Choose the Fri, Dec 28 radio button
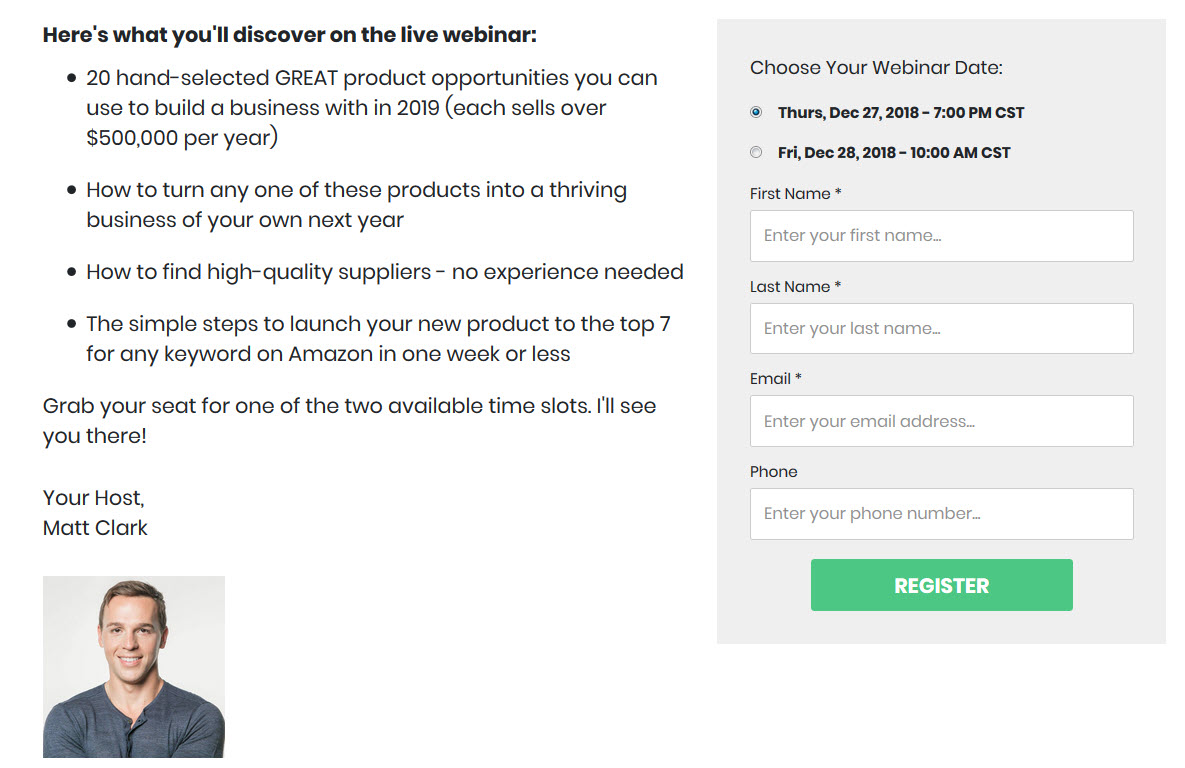 click(x=756, y=153)
